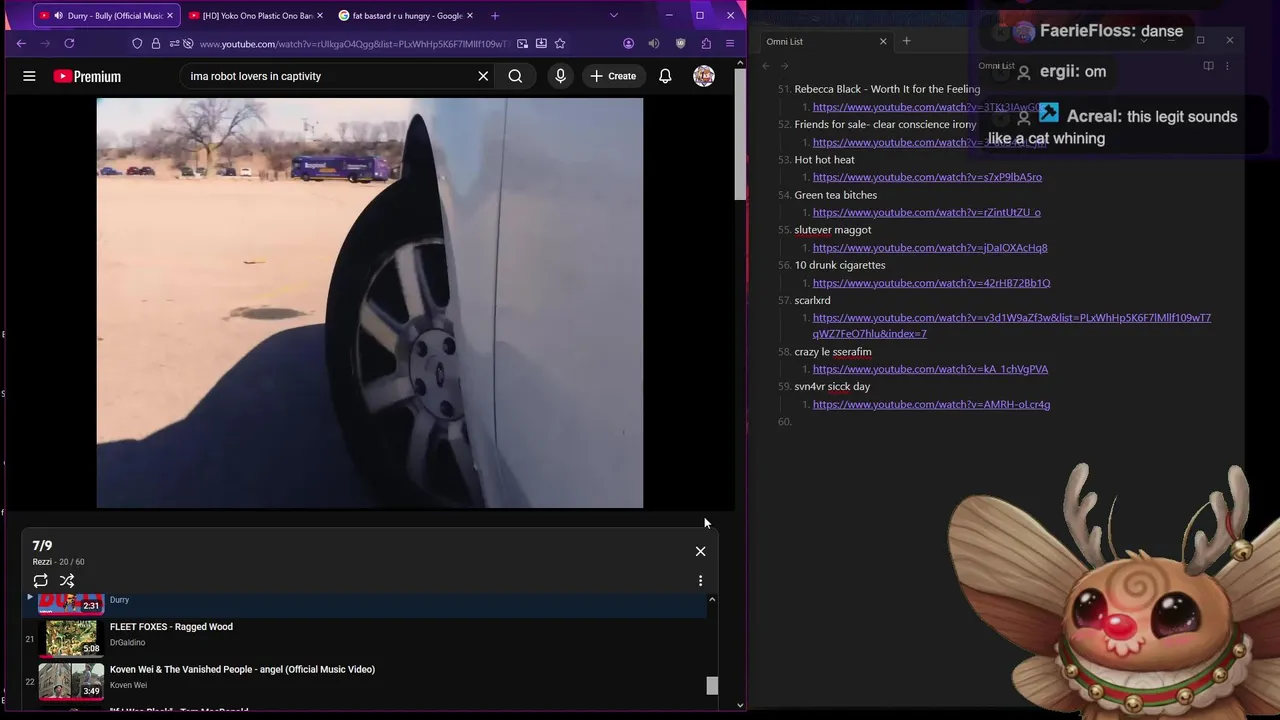
Task: Close the Yoko Ono tab
Action: (x=319, y=16)
